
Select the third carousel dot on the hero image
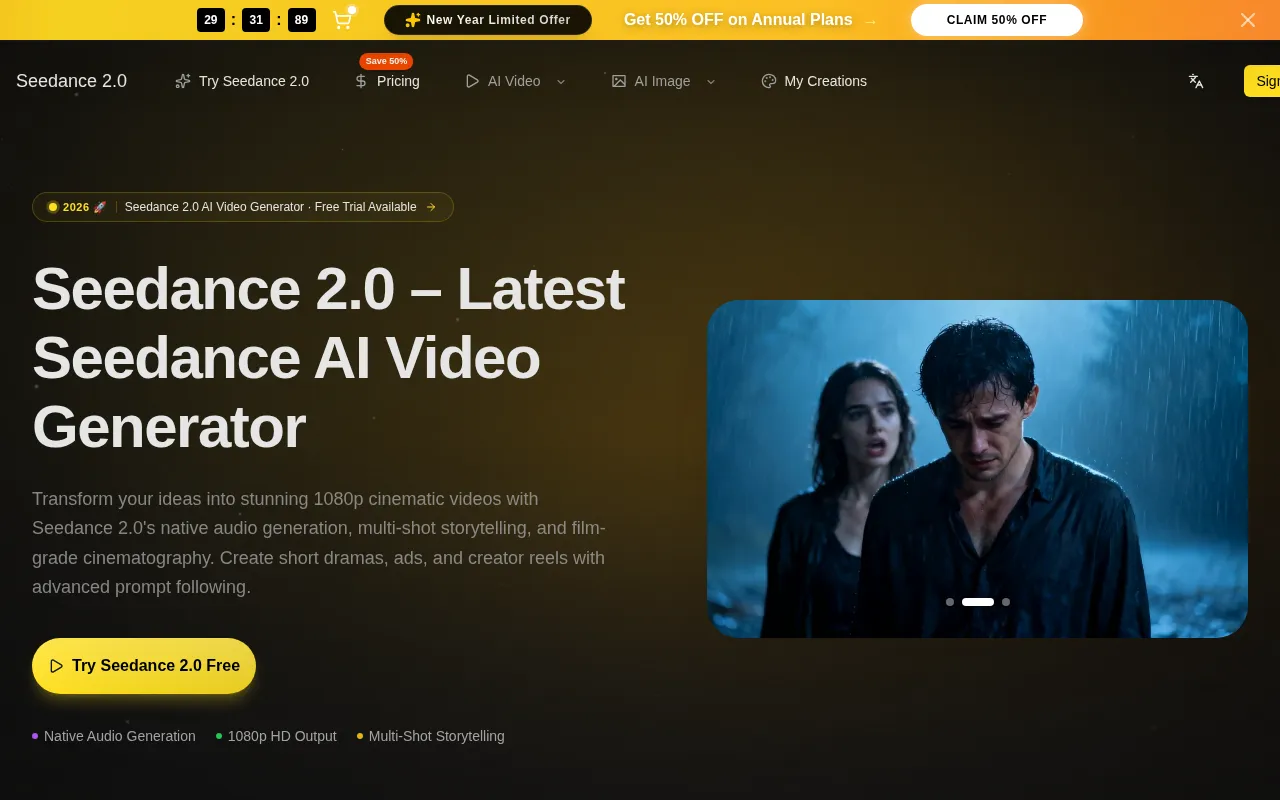[x=1006, y=602]
